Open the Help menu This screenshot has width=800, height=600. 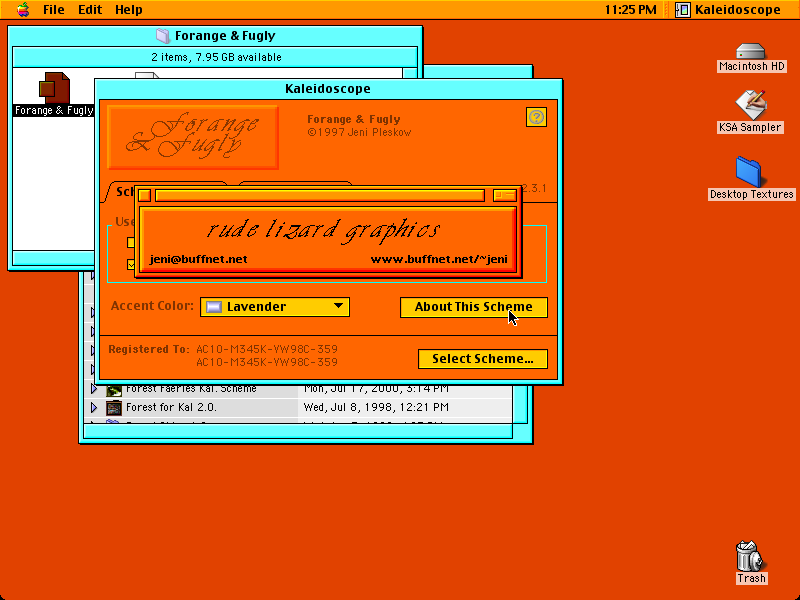coord(129,10)
